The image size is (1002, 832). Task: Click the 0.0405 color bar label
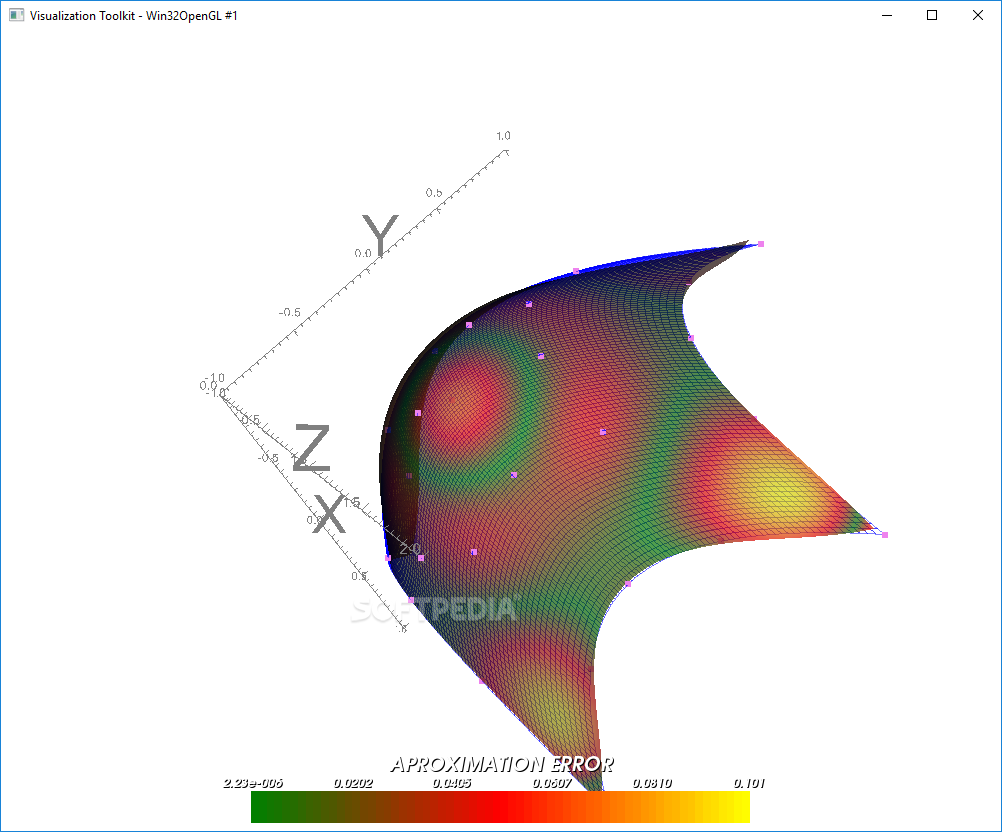coord(452,783)
